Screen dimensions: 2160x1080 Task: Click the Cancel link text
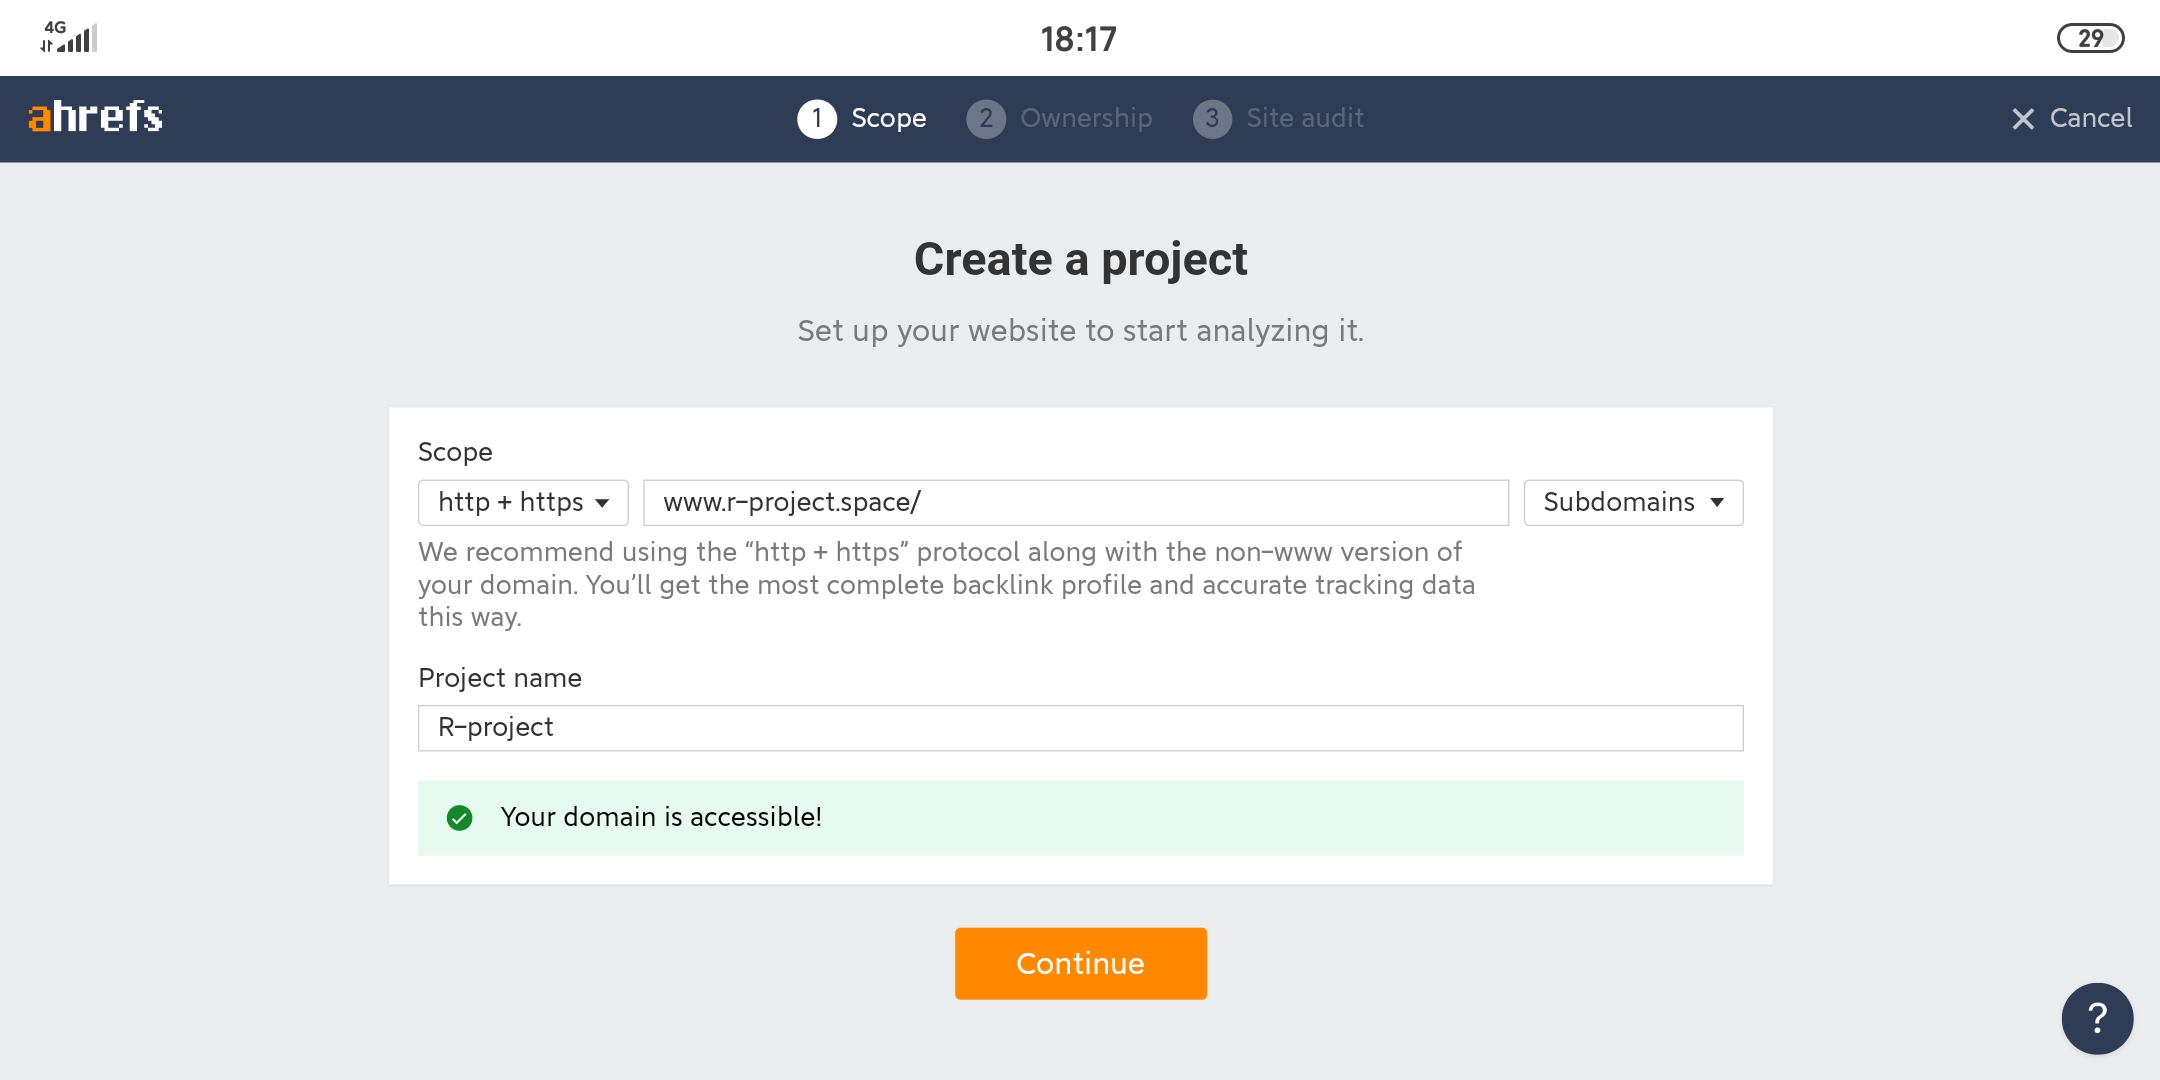[x=2090, y=118]
